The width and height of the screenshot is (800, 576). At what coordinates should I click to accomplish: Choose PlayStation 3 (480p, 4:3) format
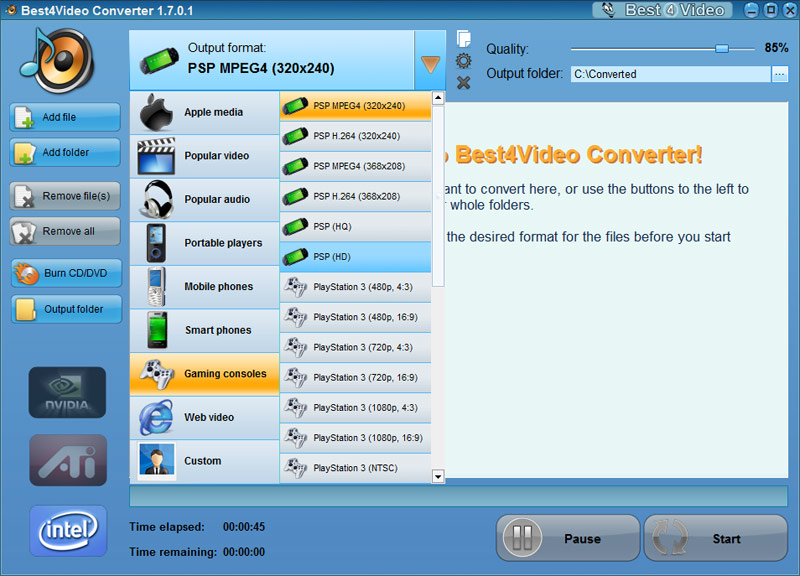[356, 287]
